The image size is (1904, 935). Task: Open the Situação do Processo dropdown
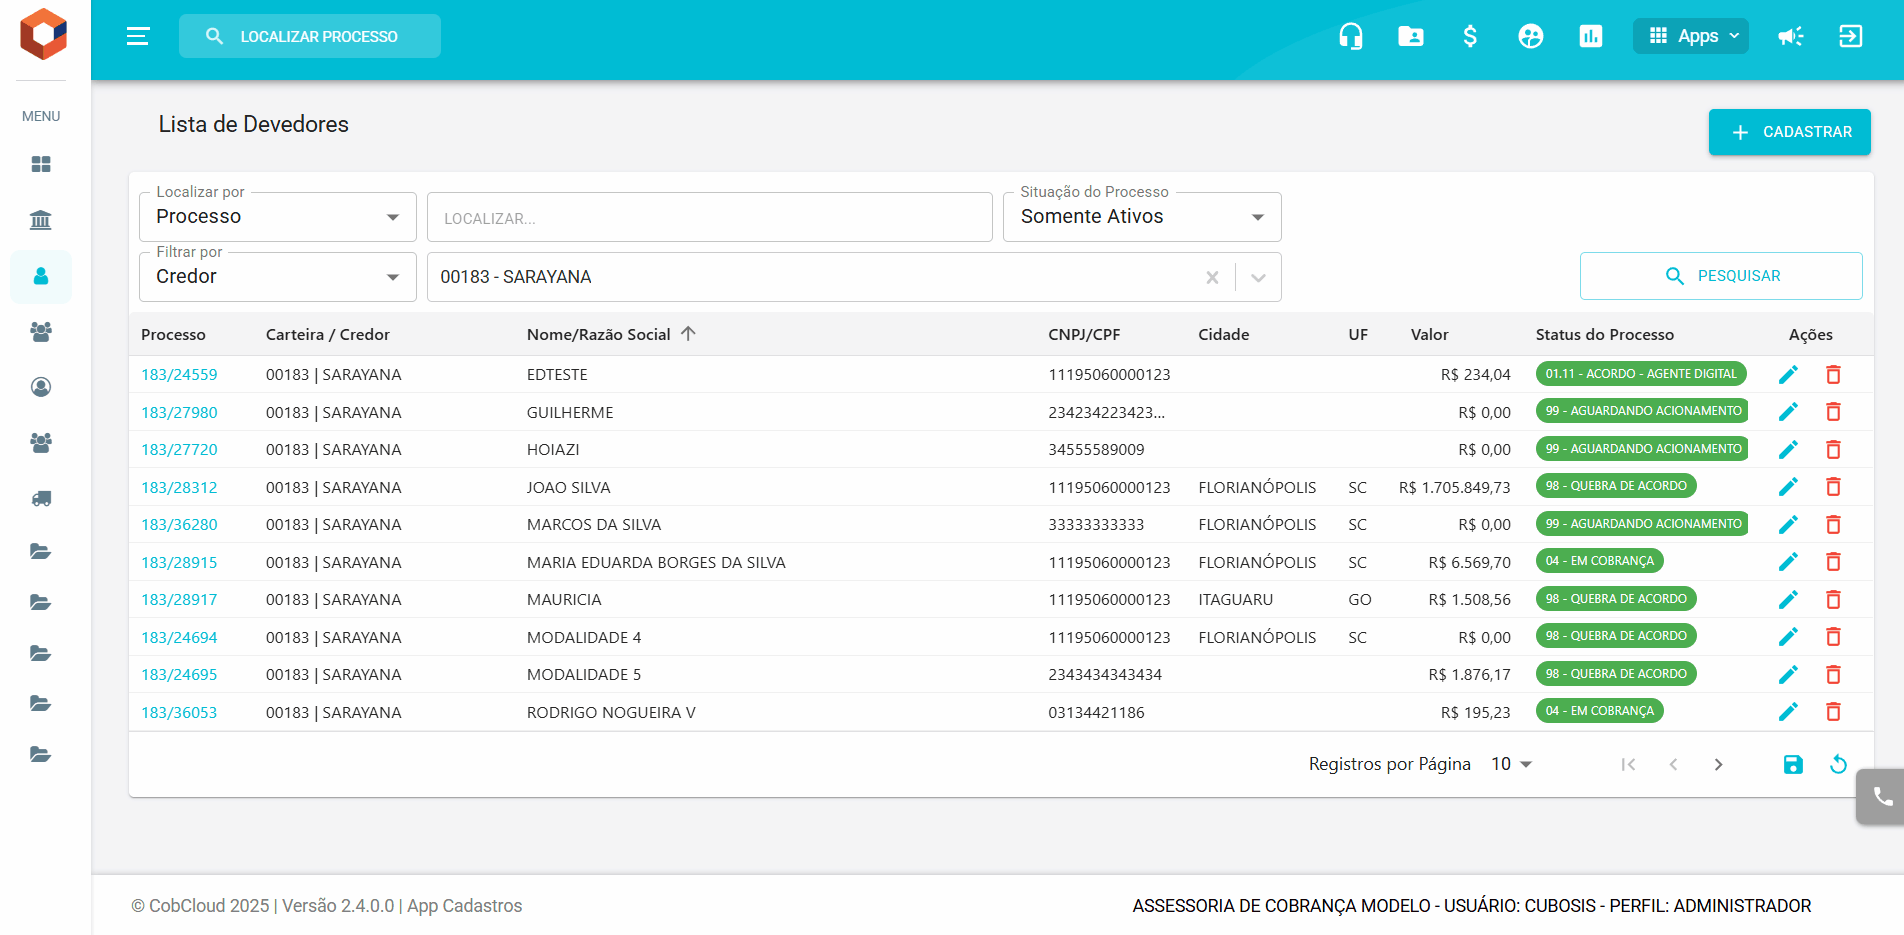pos(1142,217)
